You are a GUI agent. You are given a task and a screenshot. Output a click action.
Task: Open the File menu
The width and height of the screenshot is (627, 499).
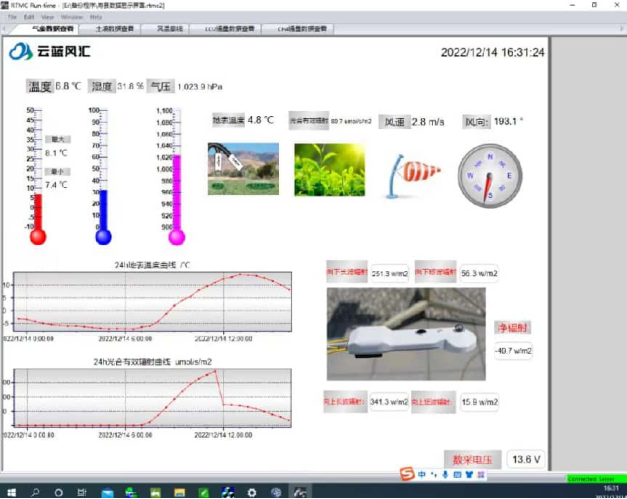tap(12, 17)
